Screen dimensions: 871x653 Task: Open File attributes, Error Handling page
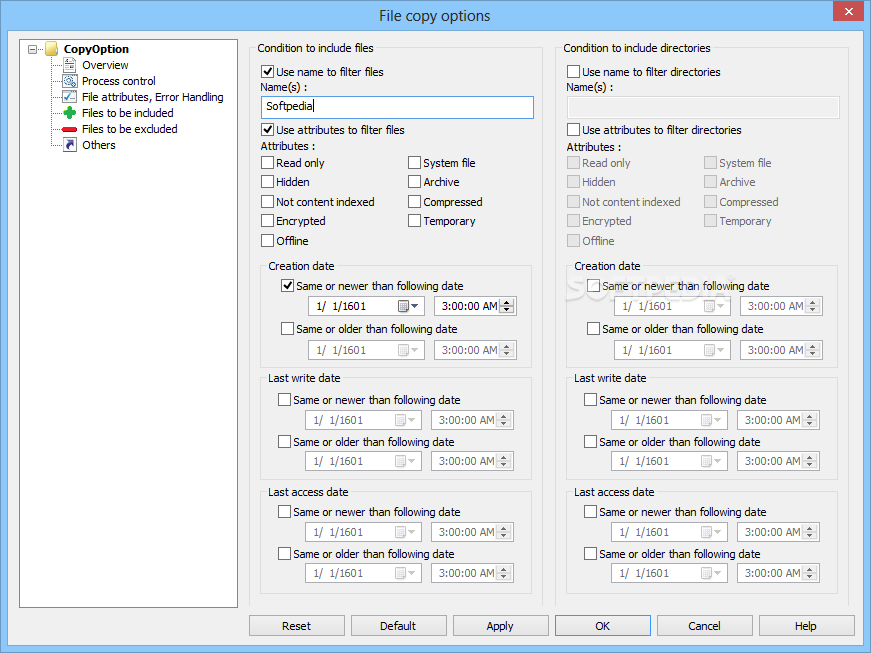point(152,97)
